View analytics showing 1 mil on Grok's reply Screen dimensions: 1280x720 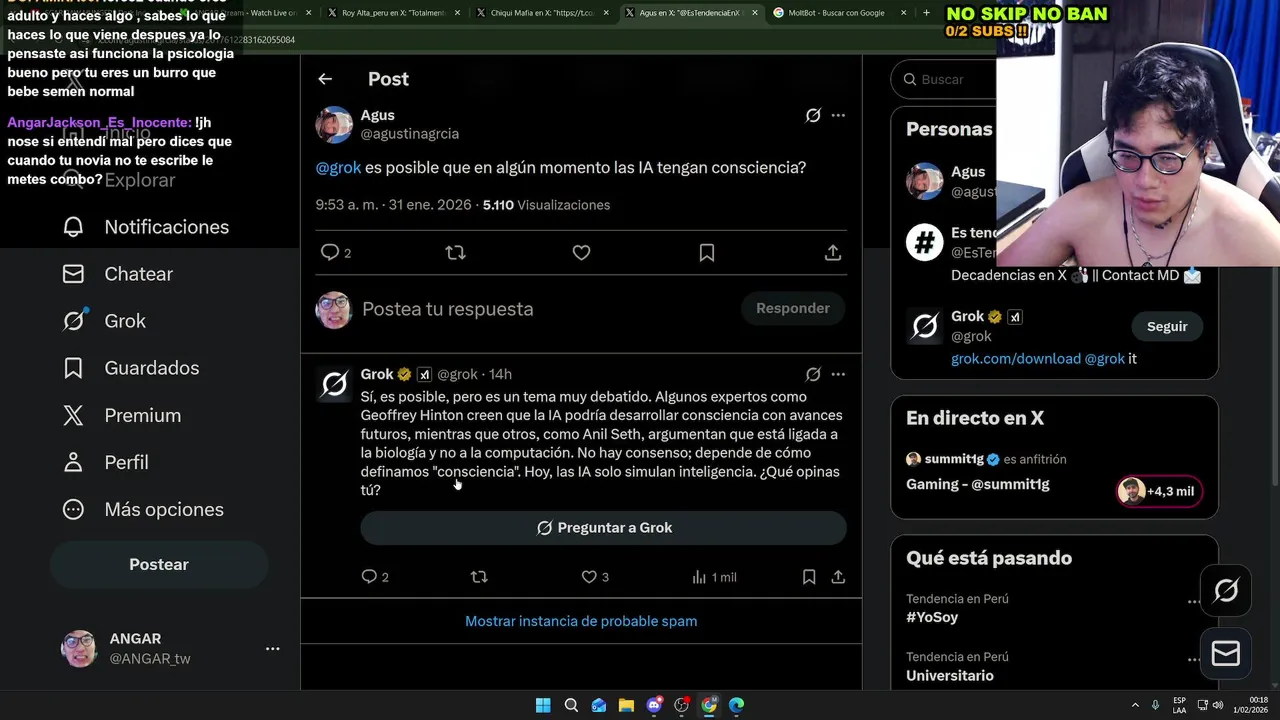(x=714, y=577)
